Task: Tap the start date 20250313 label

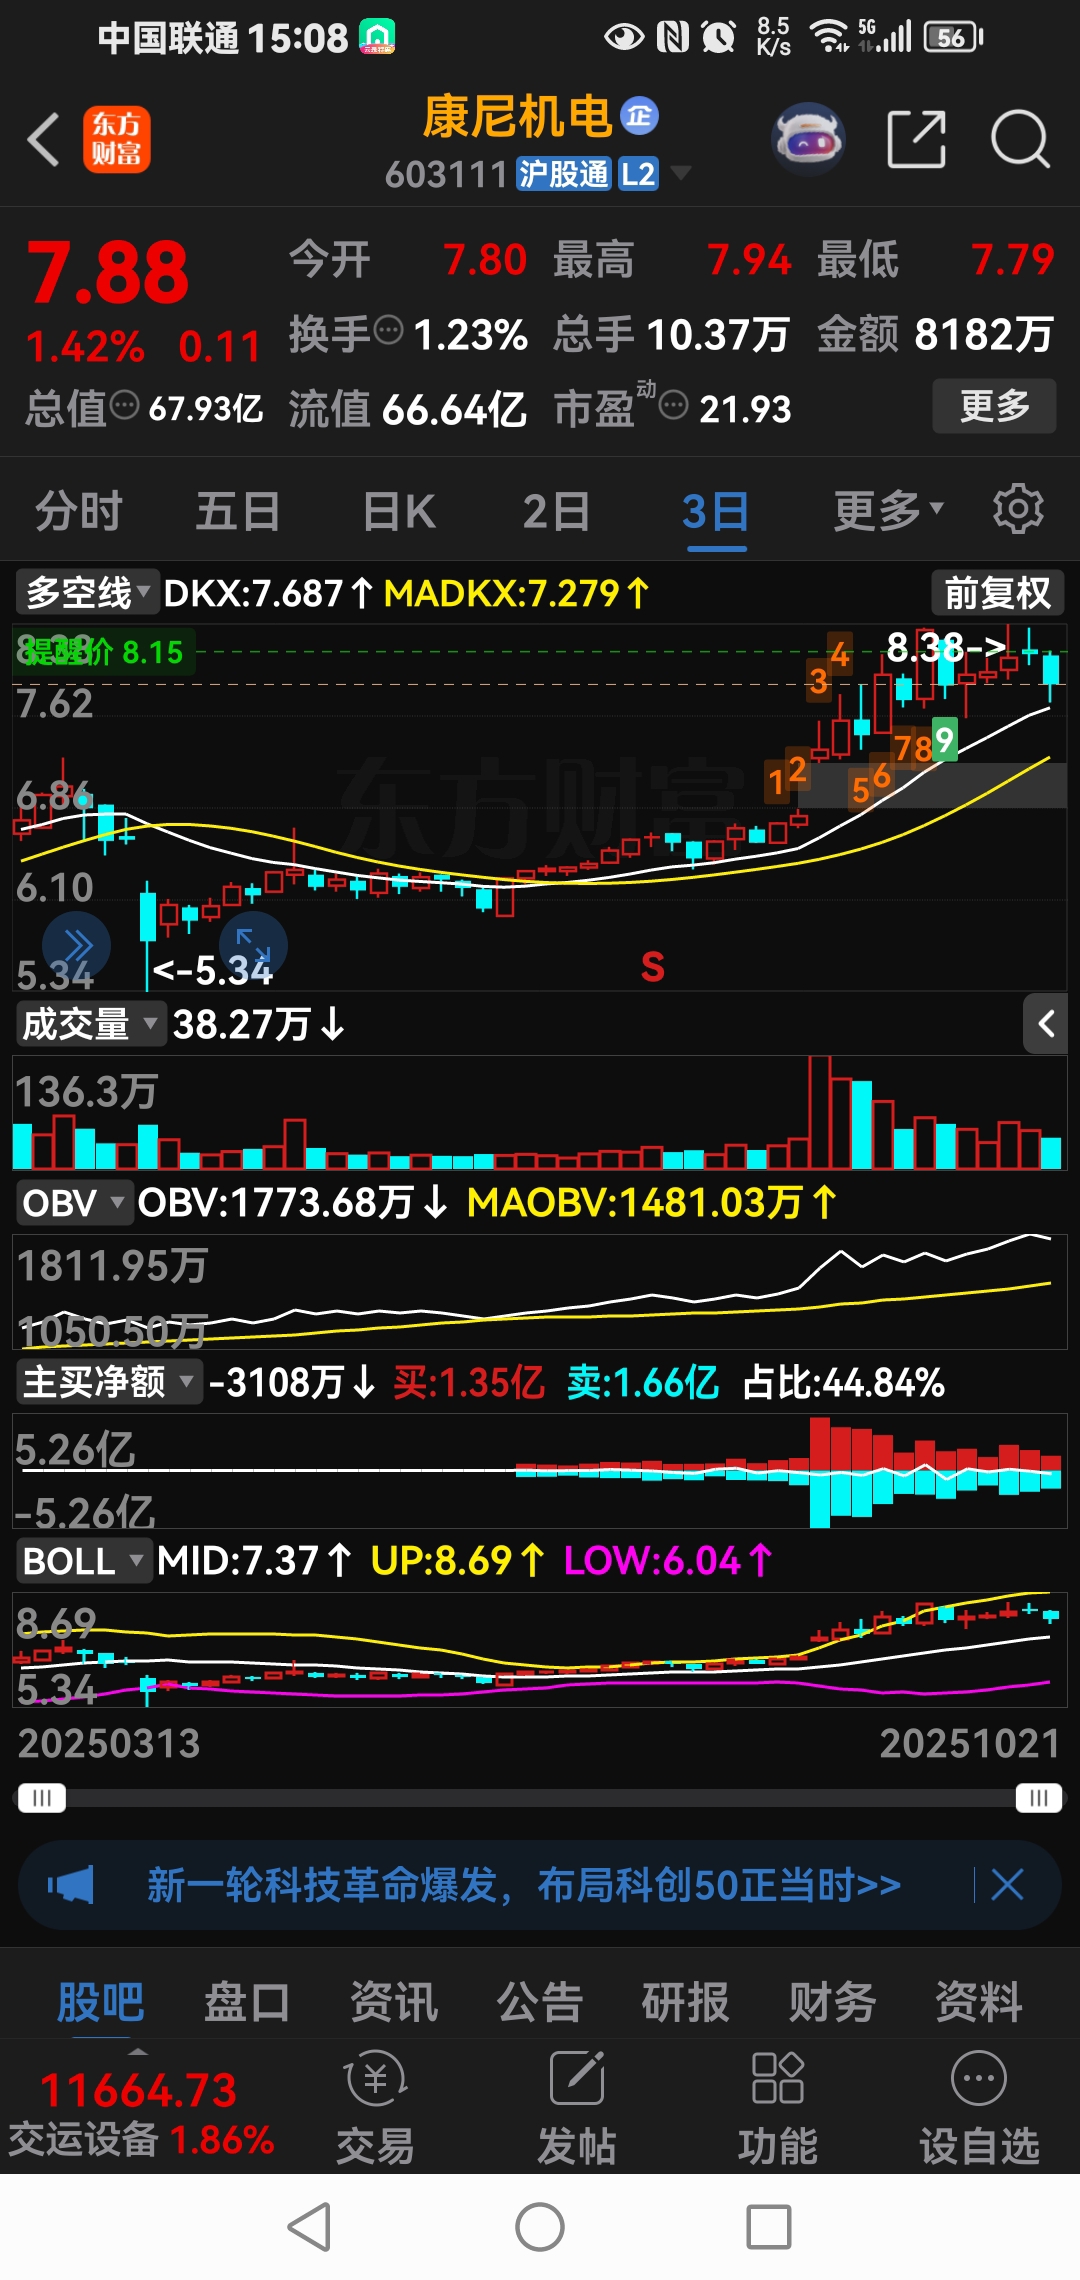Action: coord(109,1743)
